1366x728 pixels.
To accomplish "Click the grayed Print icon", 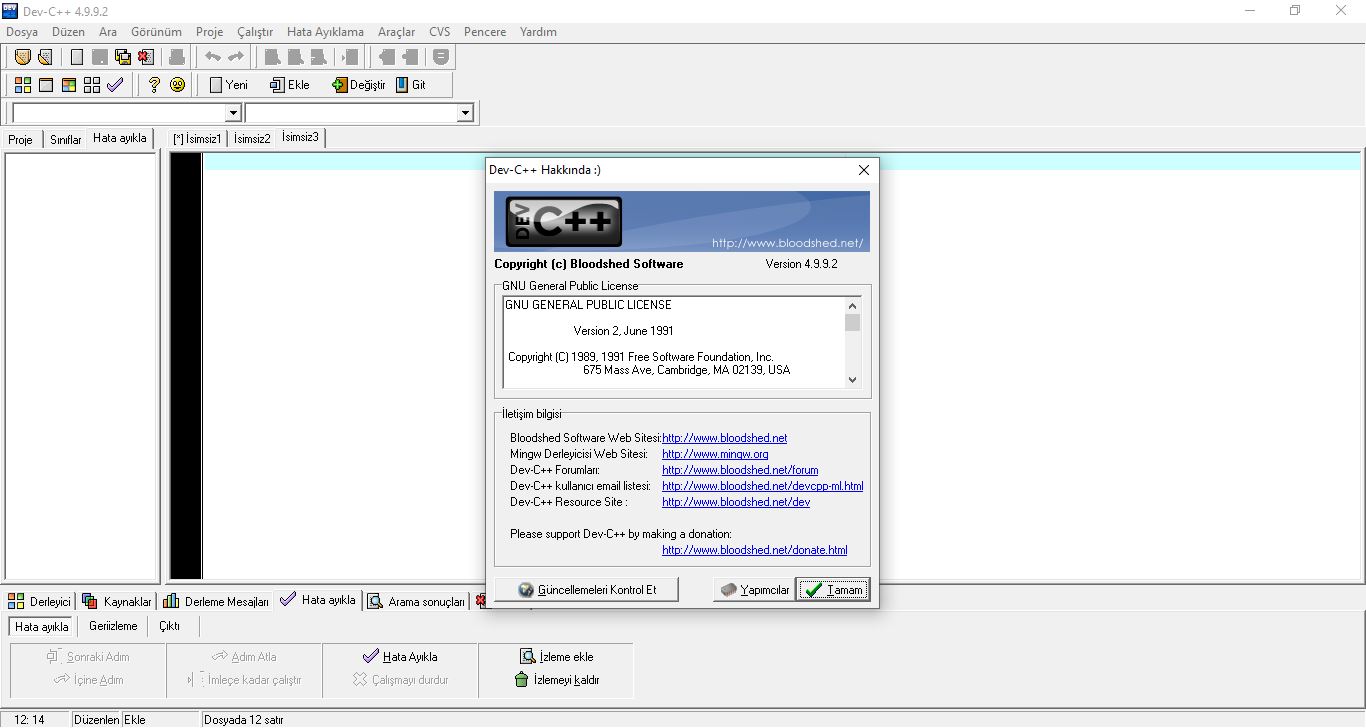I will pyautogui.click(x=177, y=57).
